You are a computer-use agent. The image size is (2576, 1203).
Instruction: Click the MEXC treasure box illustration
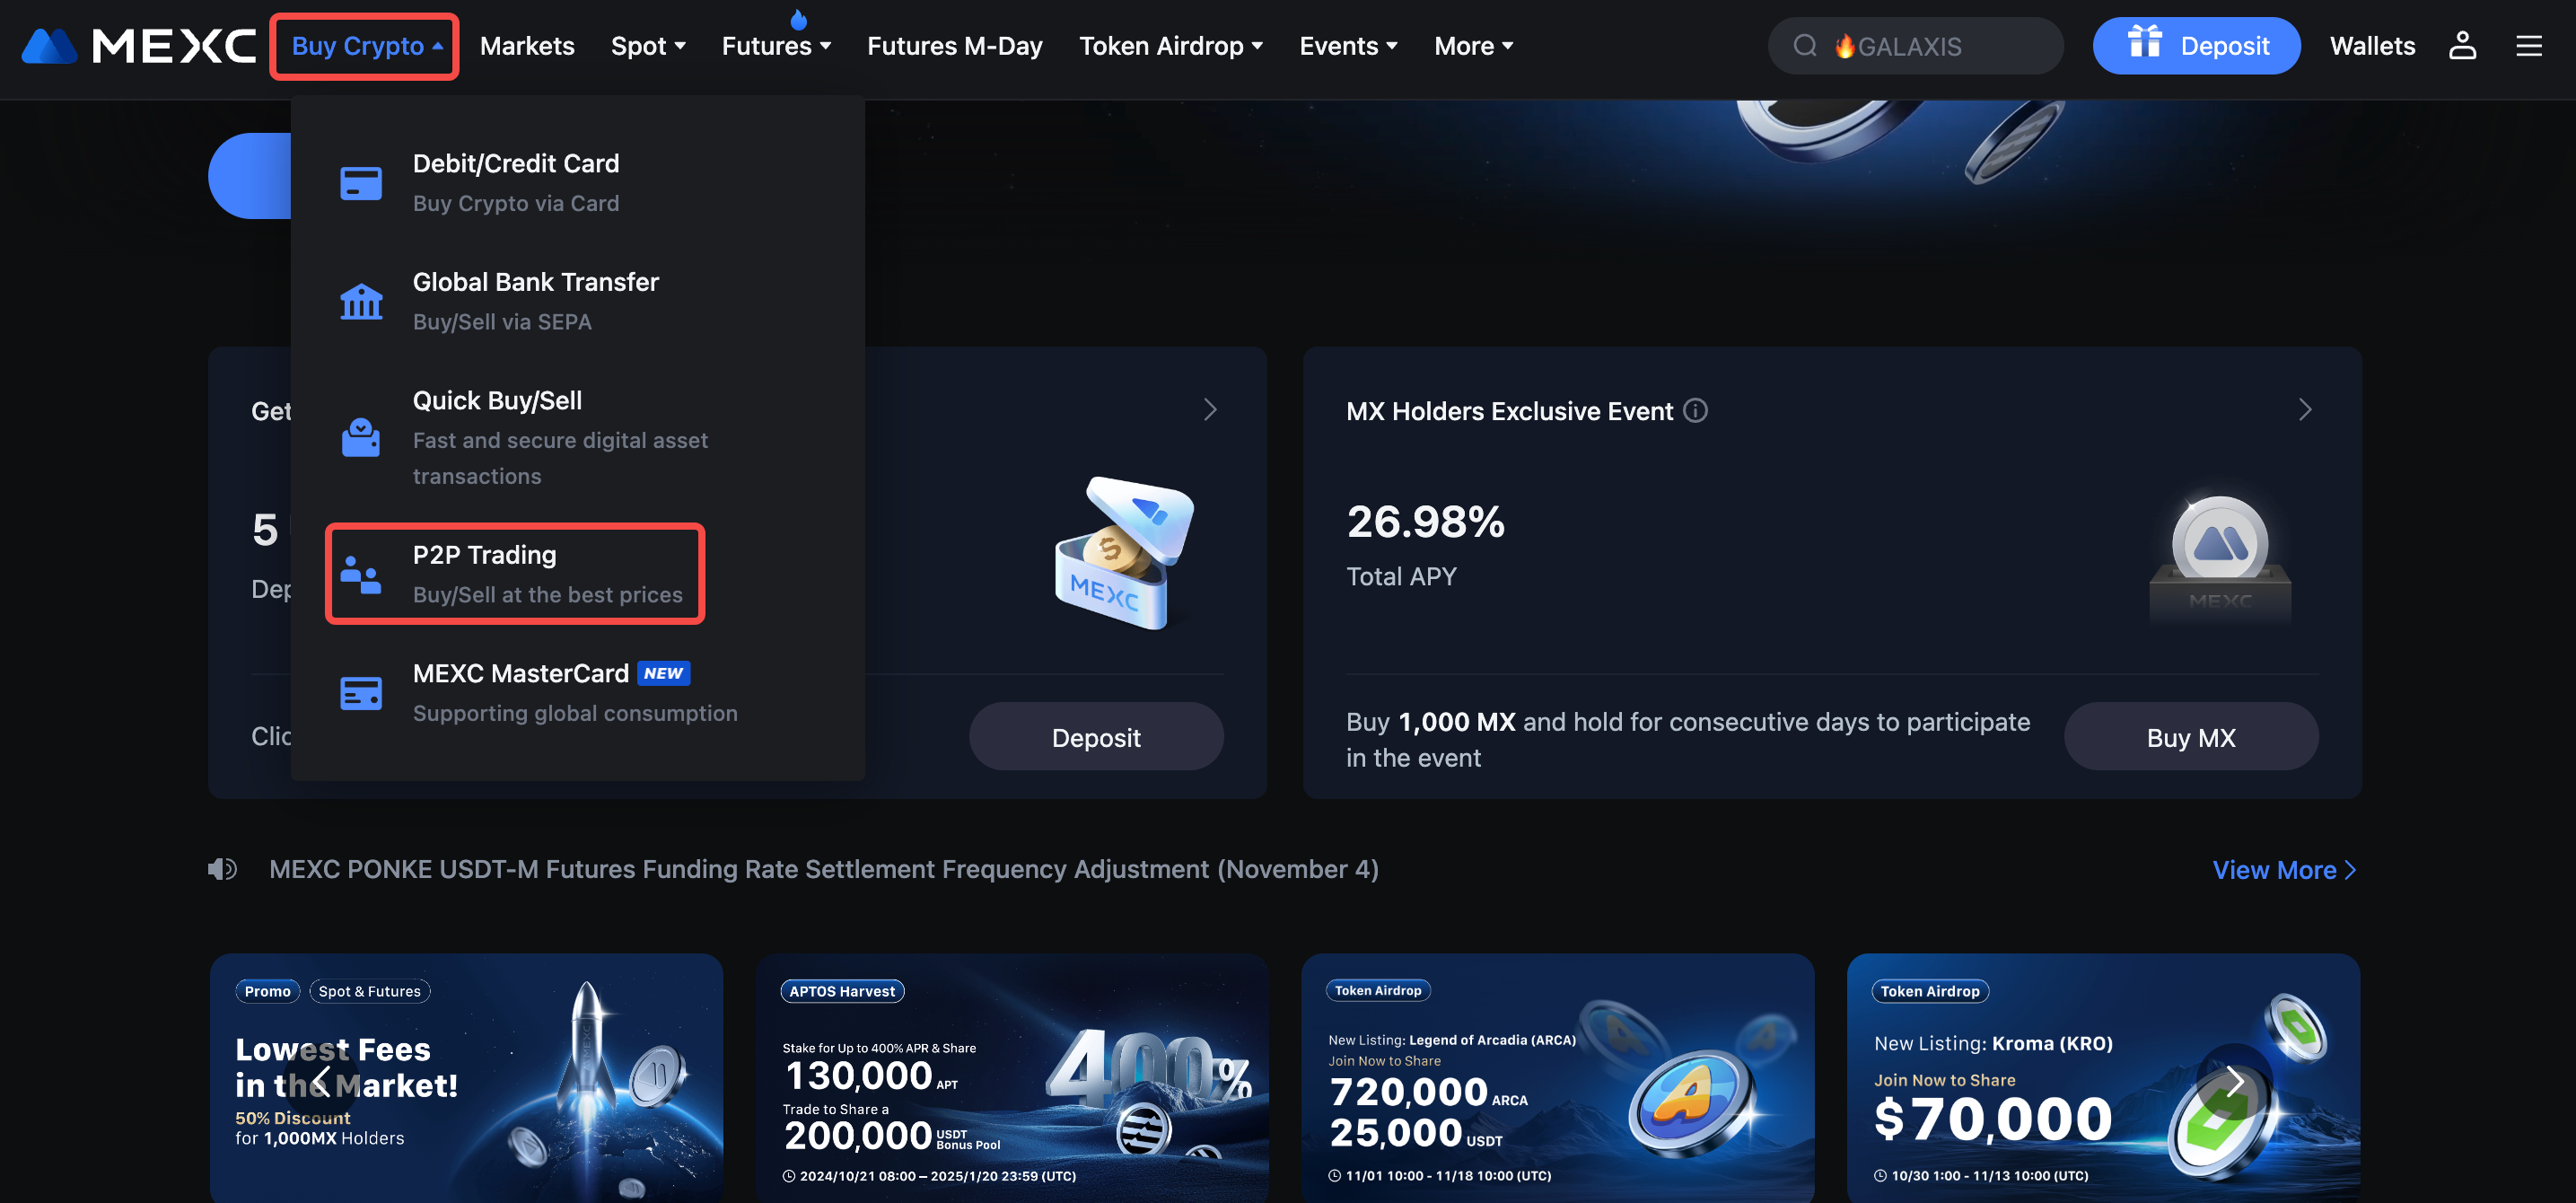pos(1124,552)
